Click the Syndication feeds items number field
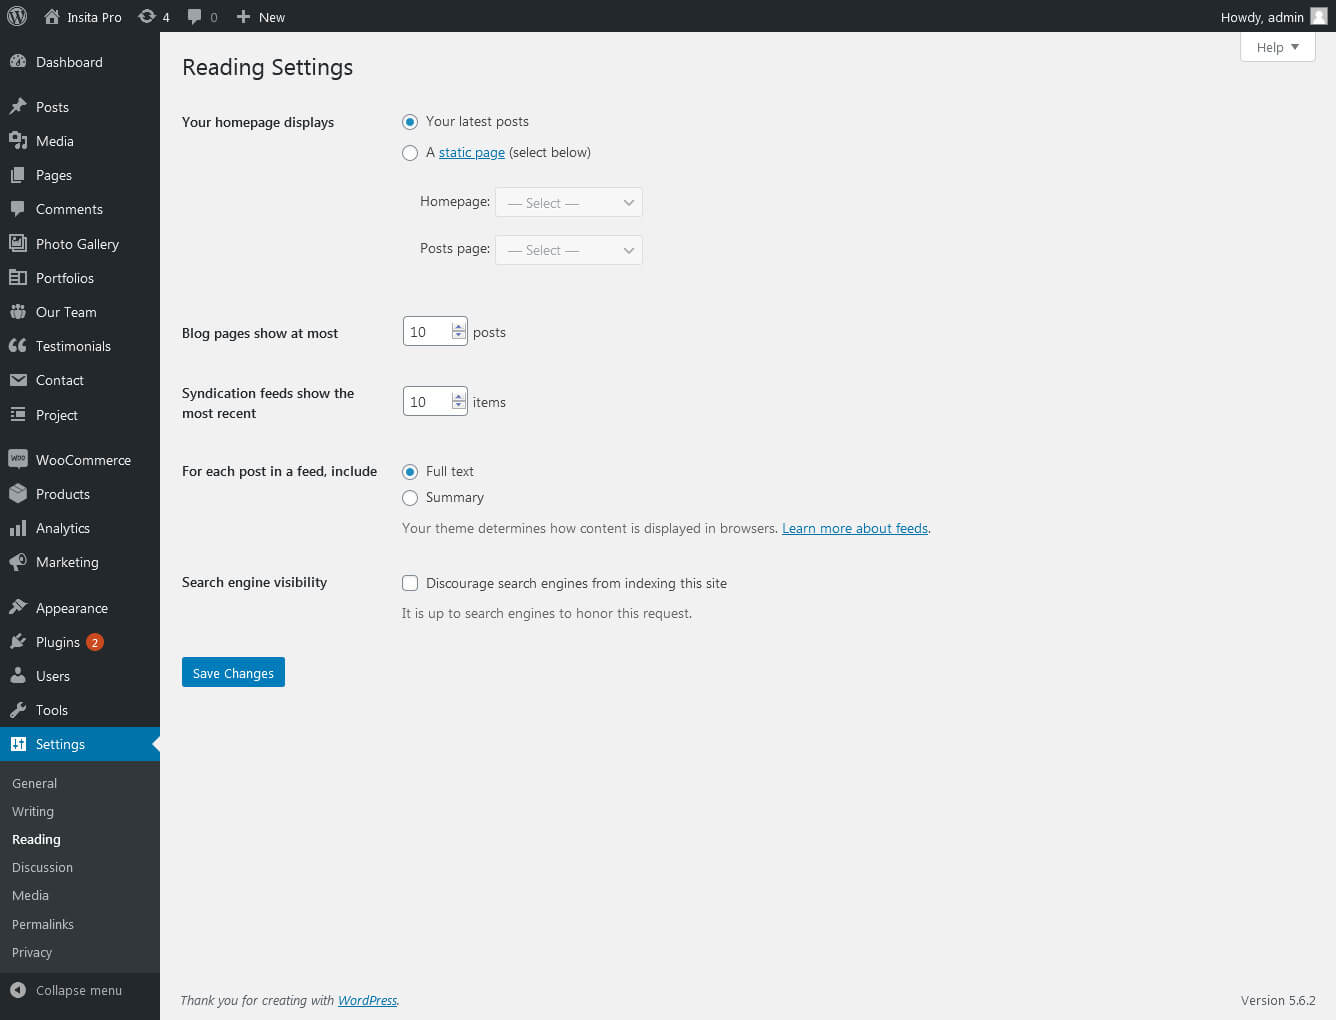This screenshot has width=1336, height=1020. (x=427, y=402)
